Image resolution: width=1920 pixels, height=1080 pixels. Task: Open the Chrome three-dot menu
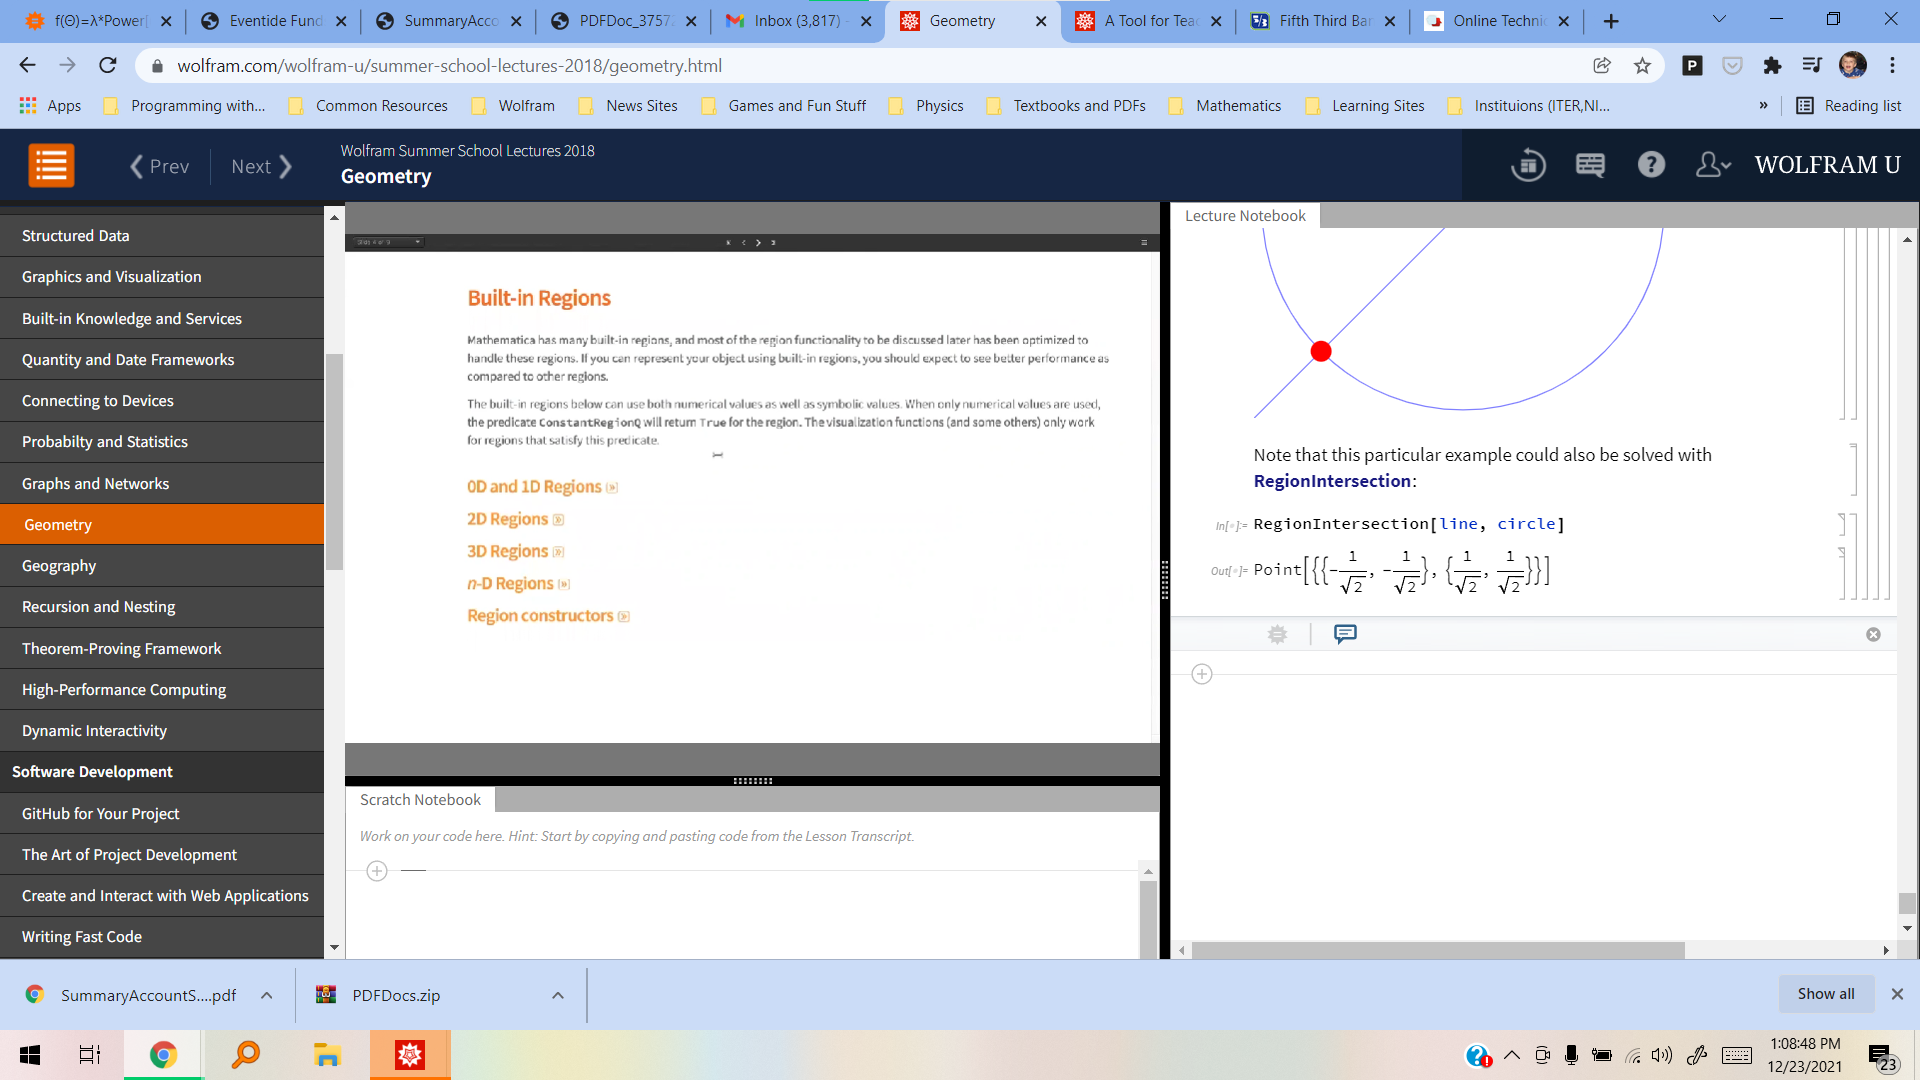pyautogui.click(x=1892, y=65)
